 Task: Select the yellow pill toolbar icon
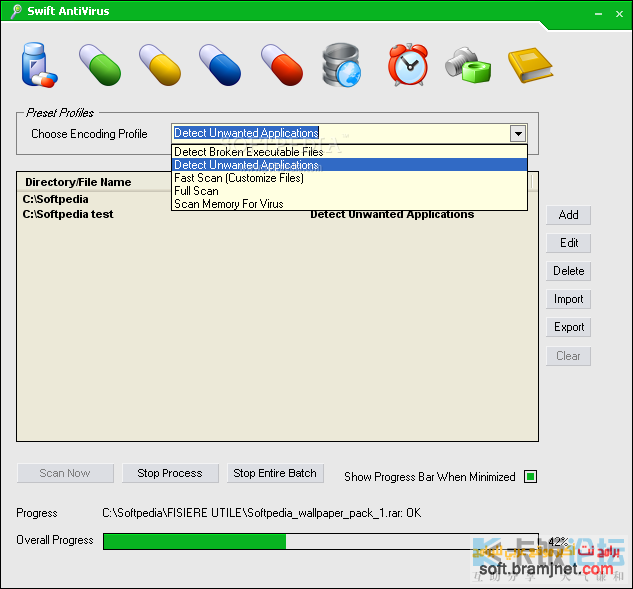pyautogui.click(x=160, y=65)
